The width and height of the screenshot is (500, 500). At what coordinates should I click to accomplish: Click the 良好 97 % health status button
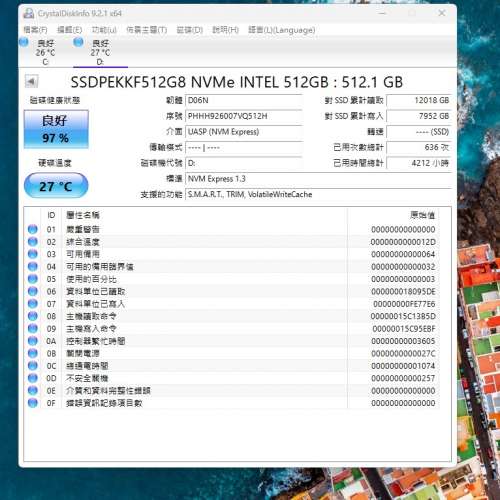[56, 129]
